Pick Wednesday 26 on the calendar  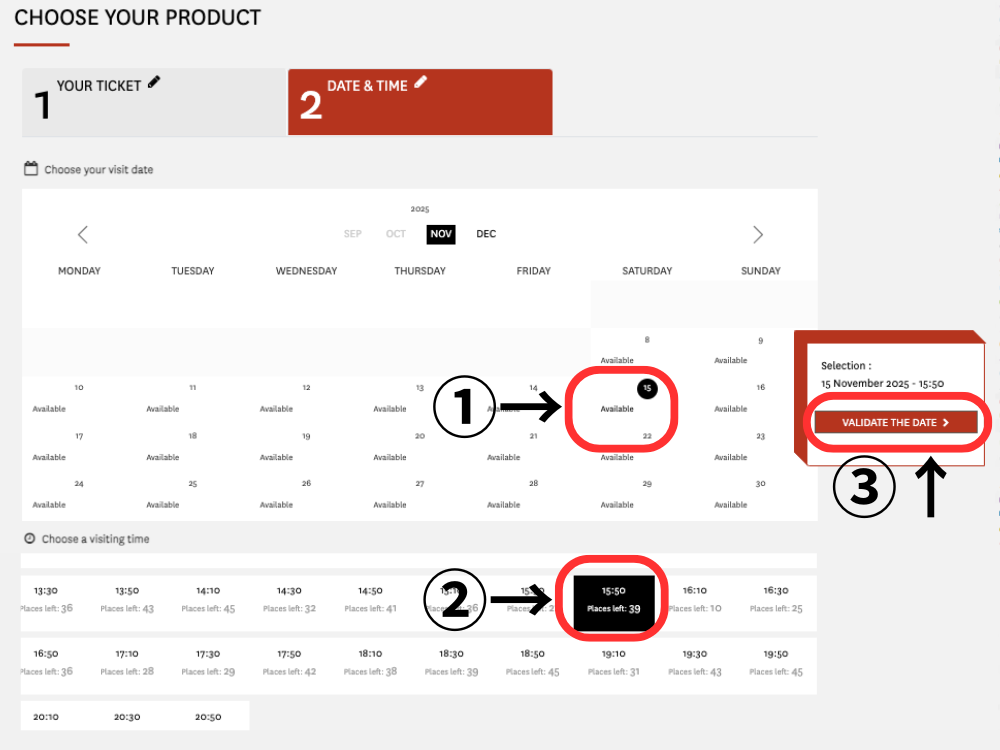pos(305,493)
